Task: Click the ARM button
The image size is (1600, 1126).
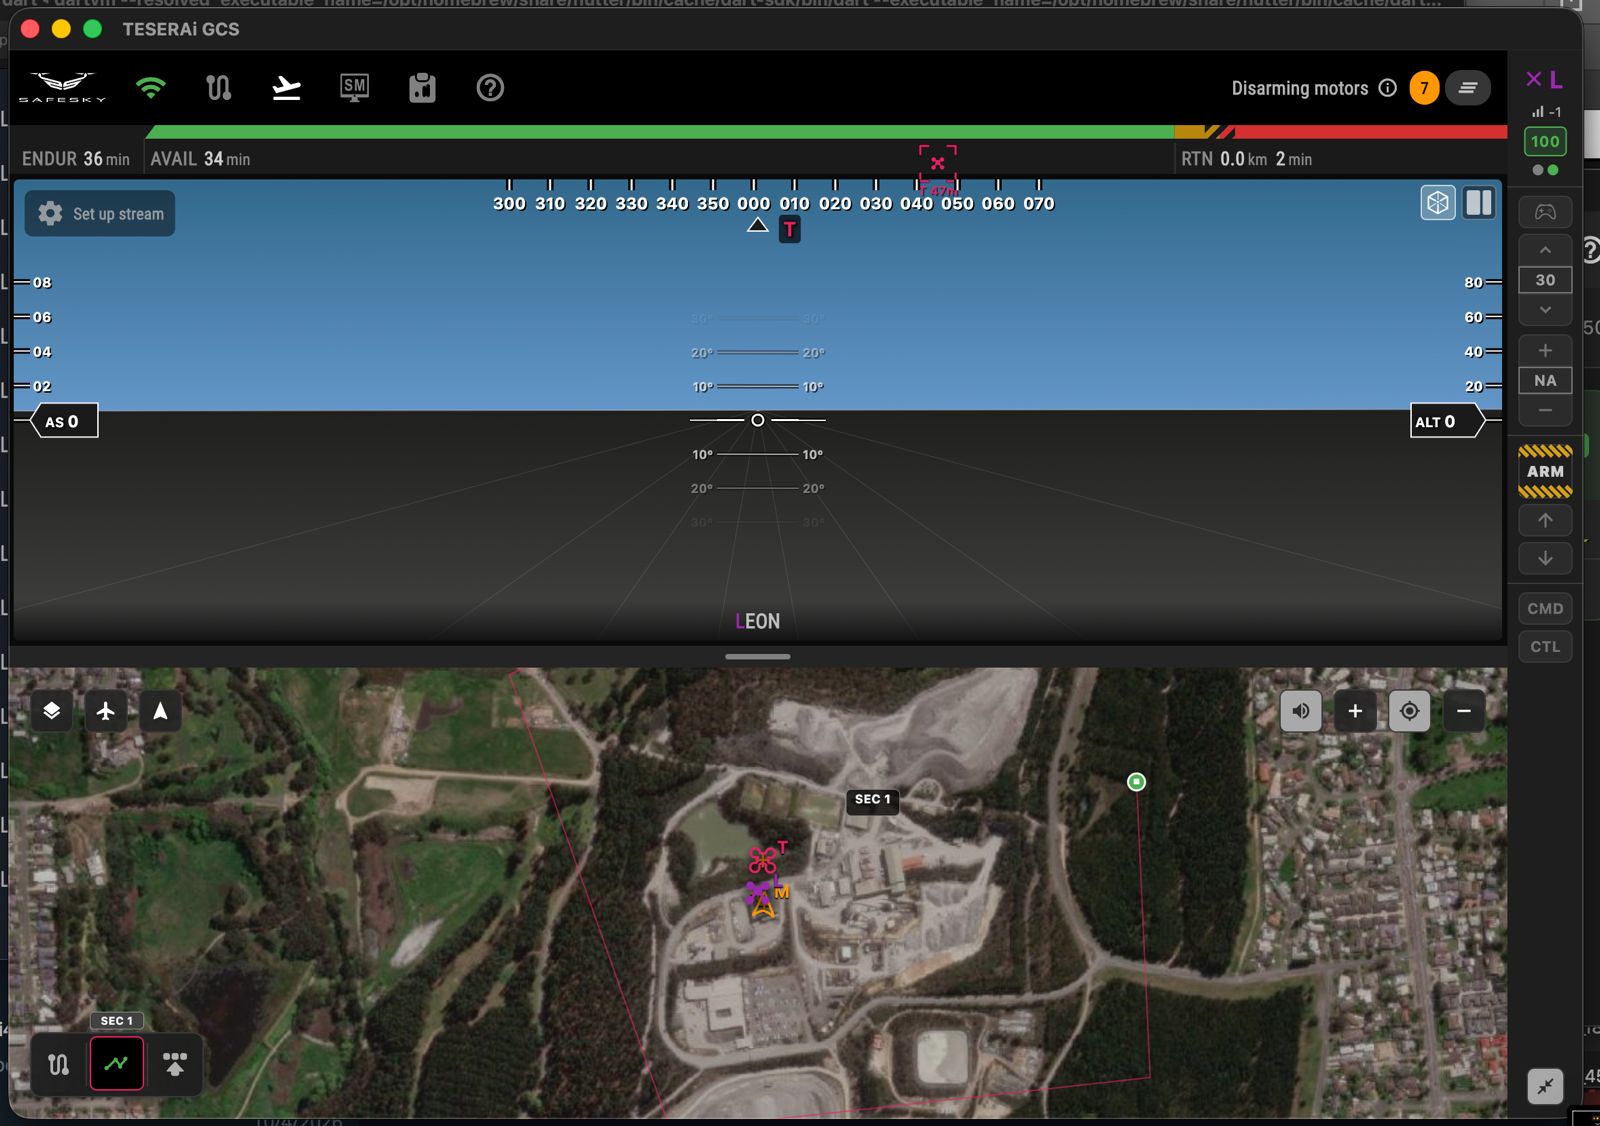Action: click(x=1545, y=471)
